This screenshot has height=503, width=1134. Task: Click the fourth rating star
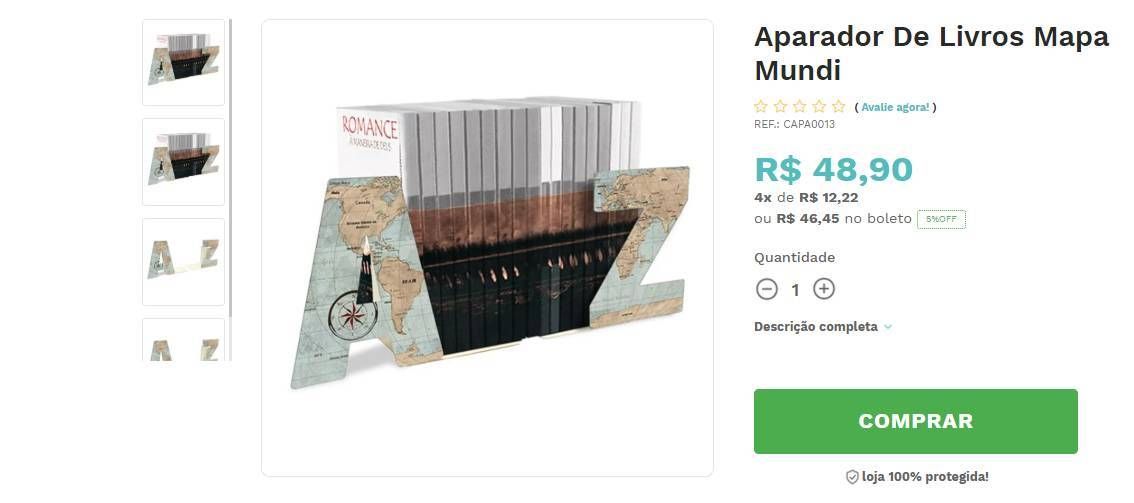[819, 107]
